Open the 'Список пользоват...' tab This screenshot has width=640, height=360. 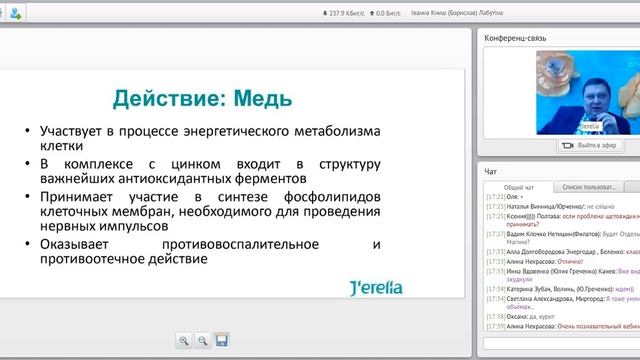[x=589, y=187]
